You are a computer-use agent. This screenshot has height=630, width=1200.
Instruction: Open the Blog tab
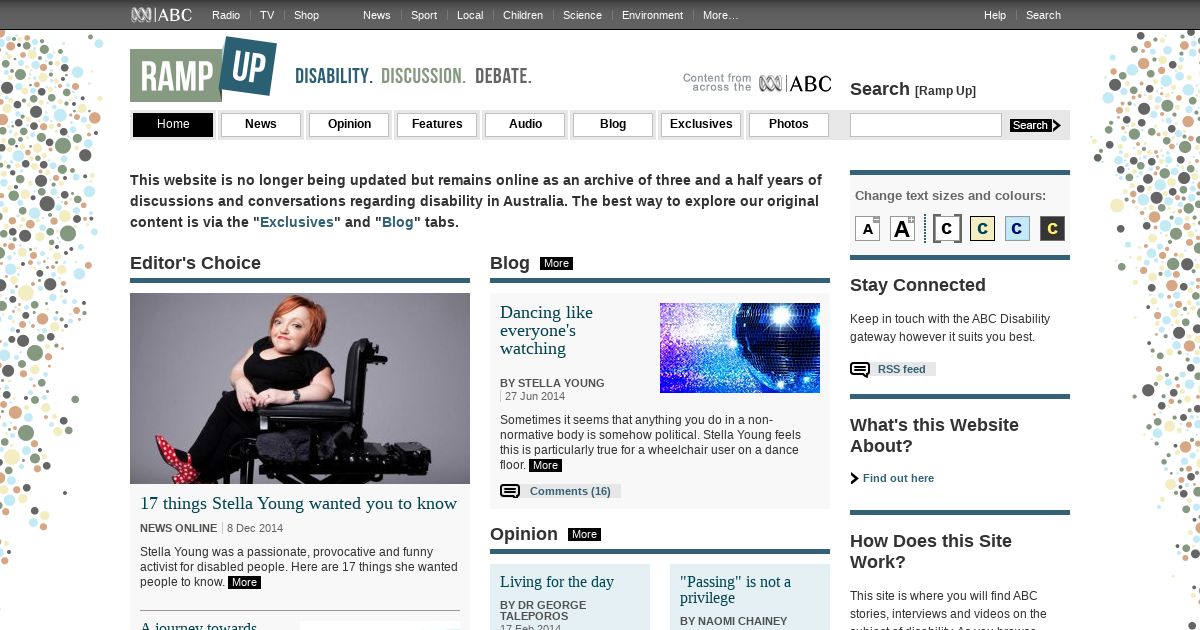613,125
